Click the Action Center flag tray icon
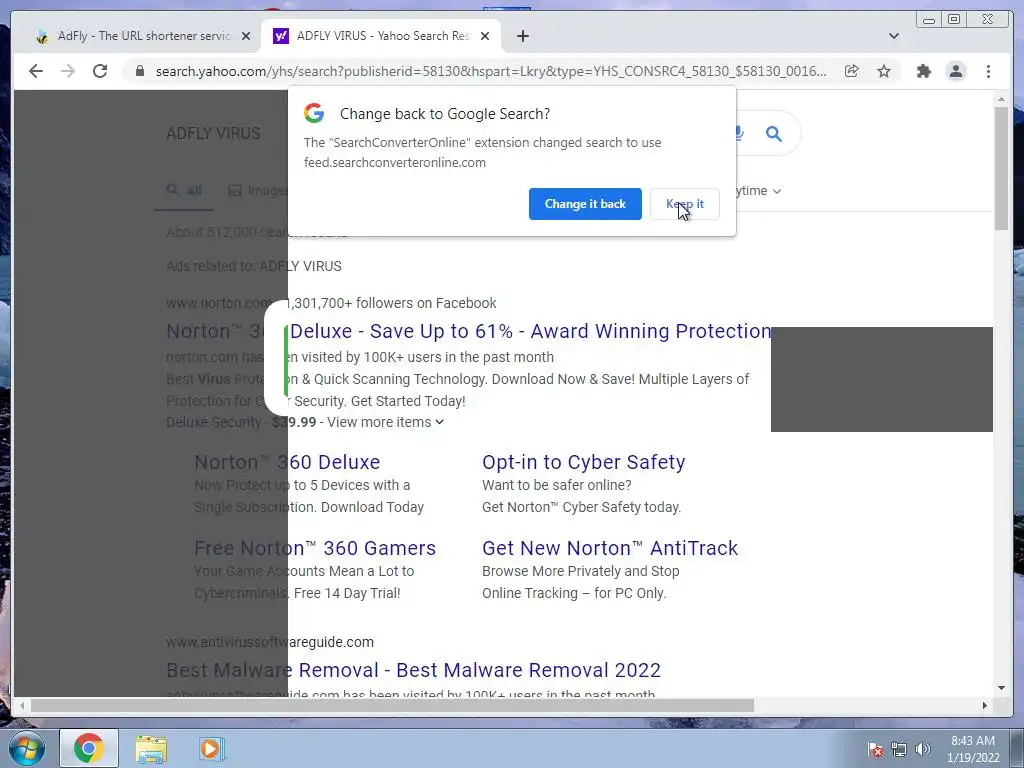This screenshot has width=1024, height=768. tap(875, 749)
